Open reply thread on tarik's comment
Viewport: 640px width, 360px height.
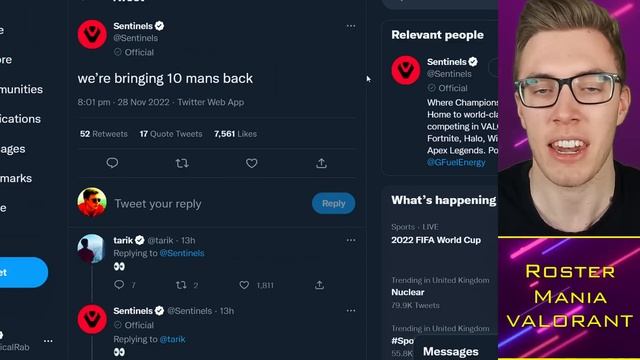pos(119,285)
